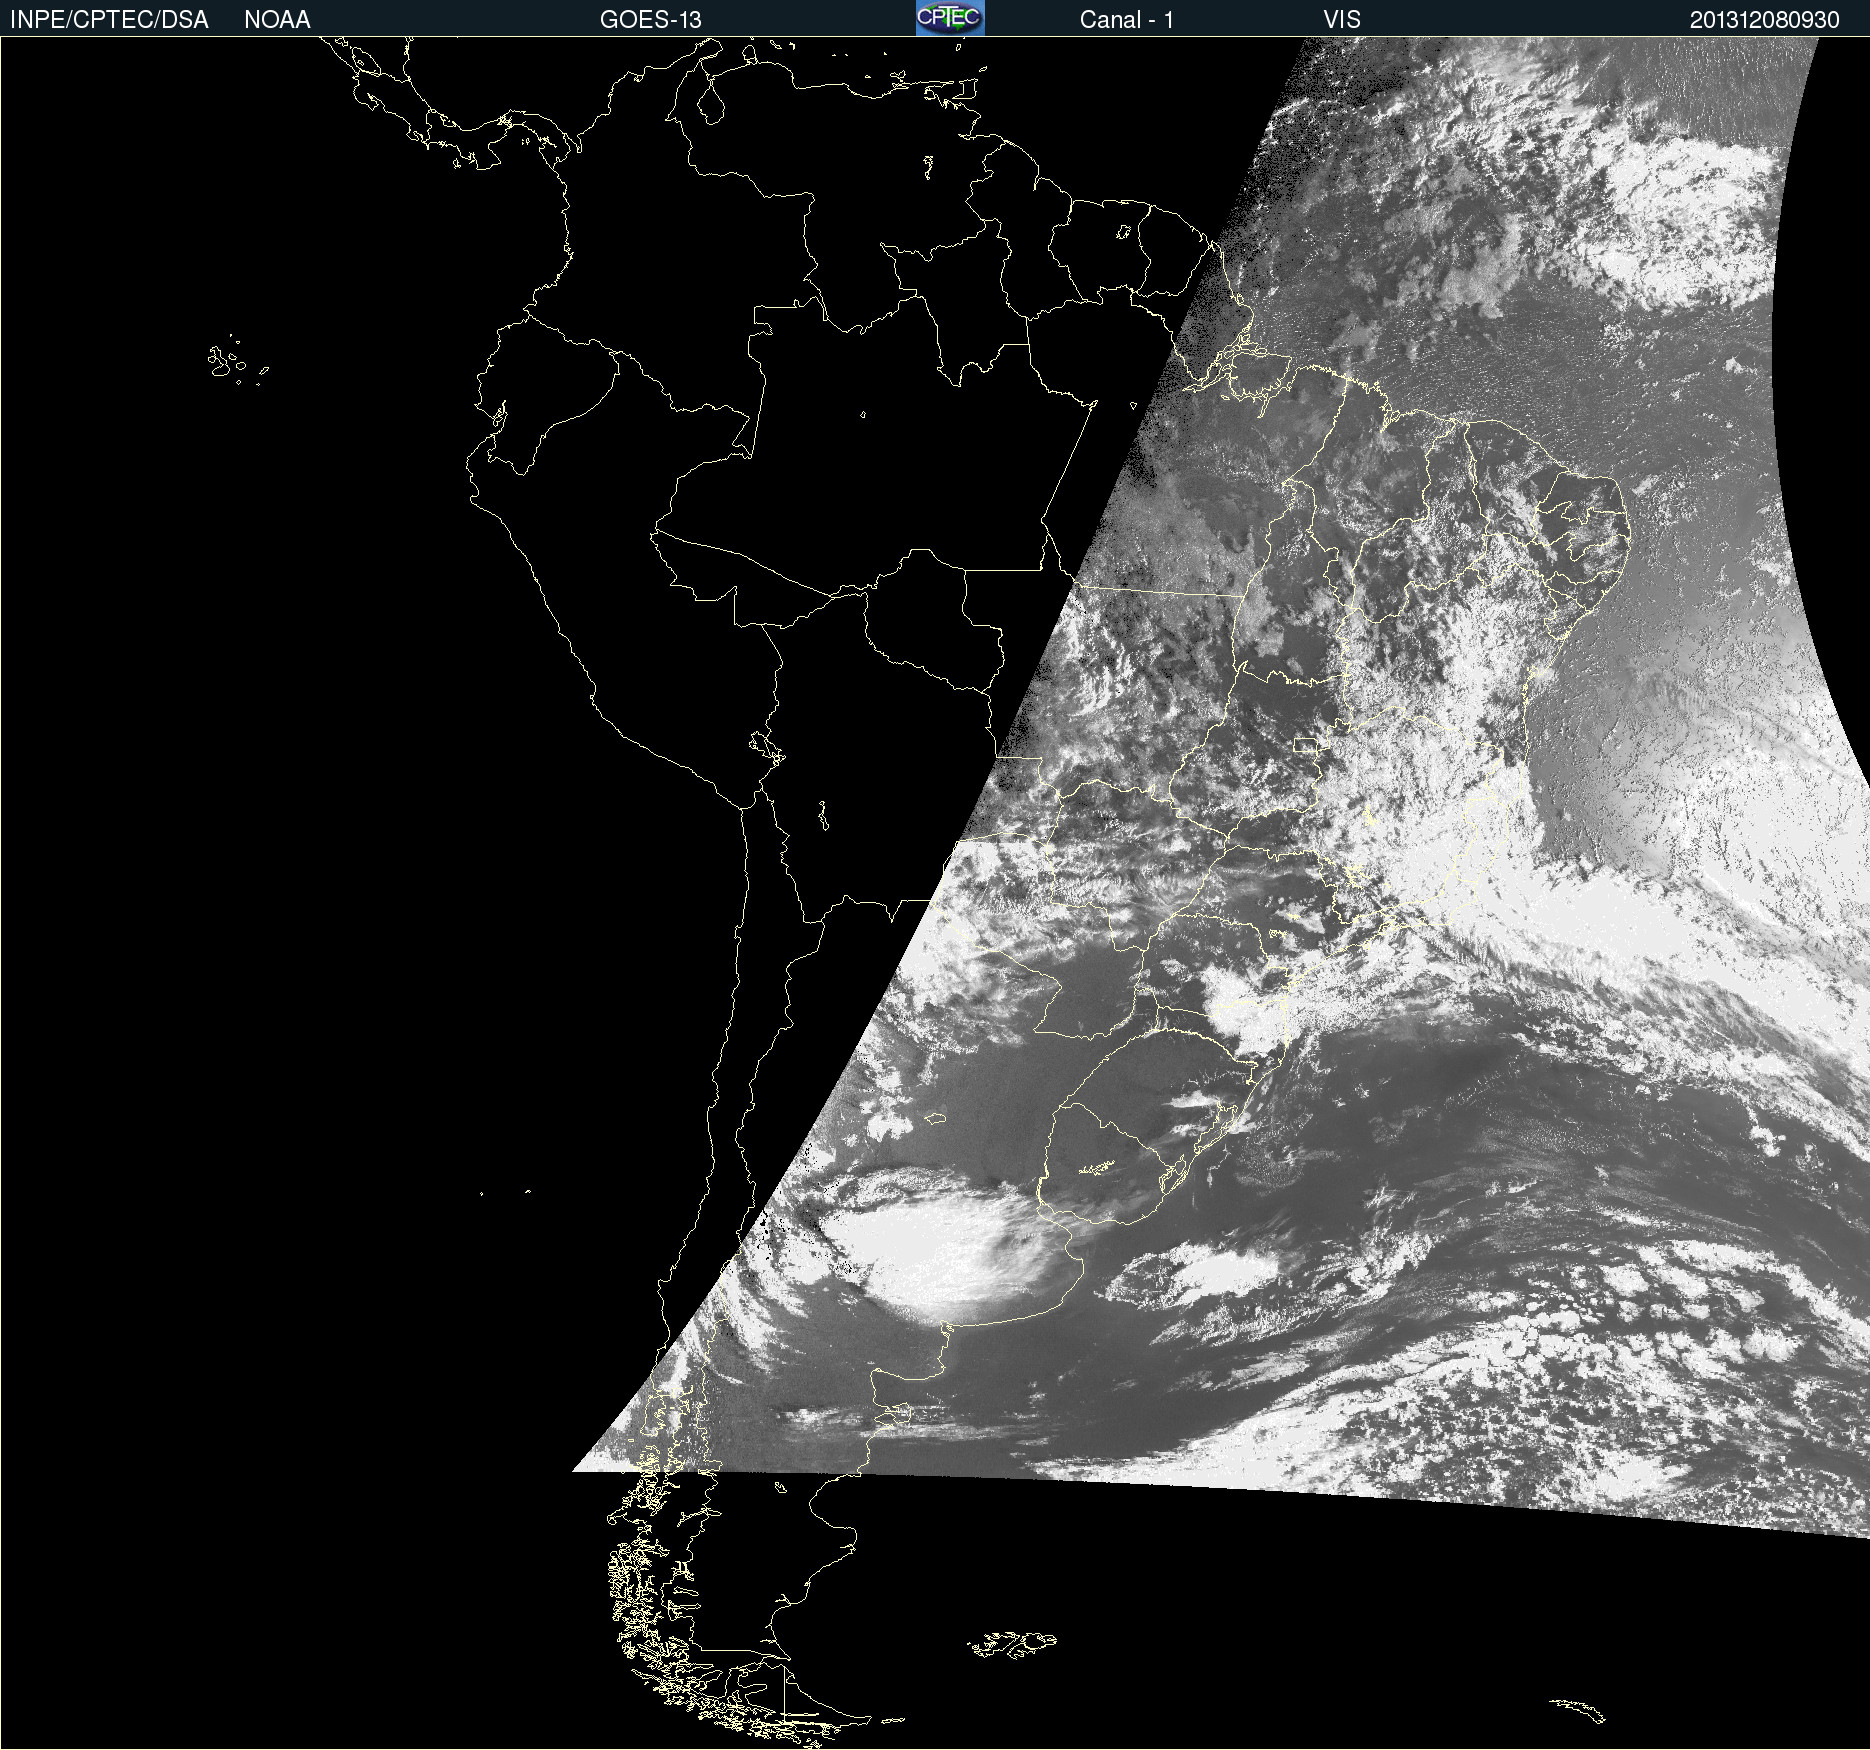Click the 201312080930 timestamp
1870x1750 pixels.
click(x=1764, y=20)
